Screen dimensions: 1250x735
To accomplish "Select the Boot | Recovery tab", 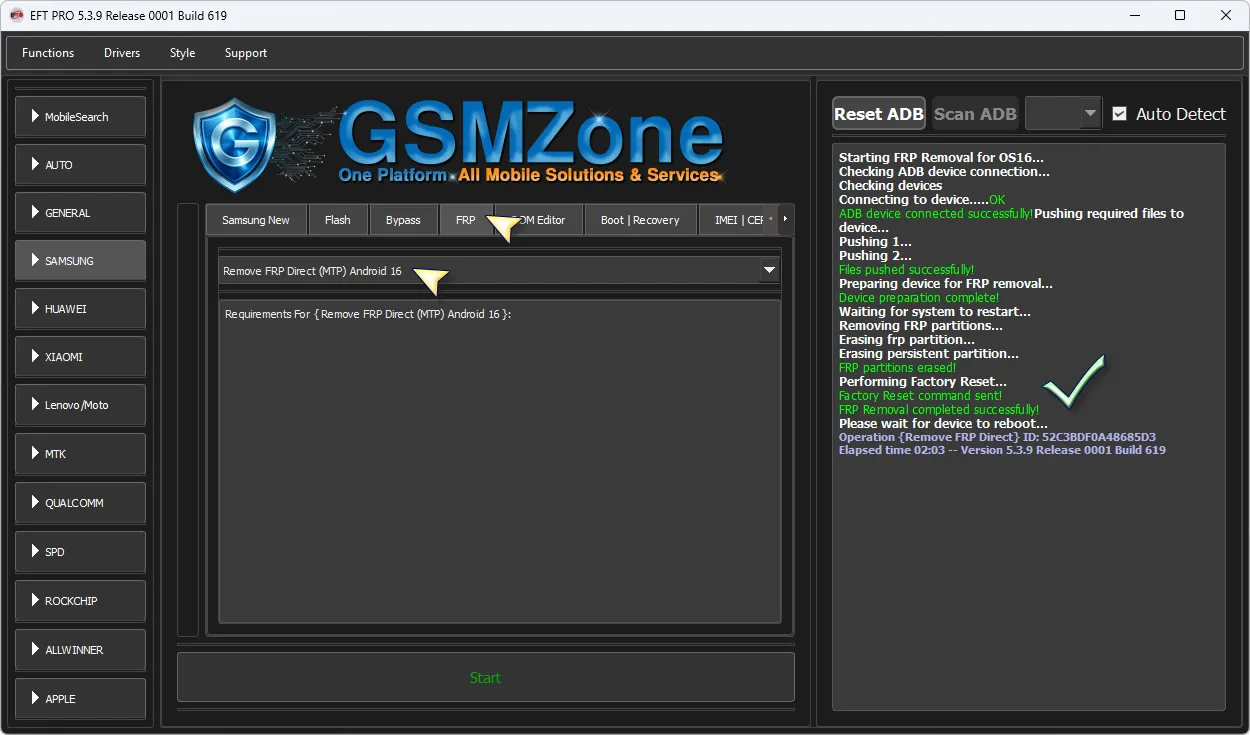I will 639,220.
